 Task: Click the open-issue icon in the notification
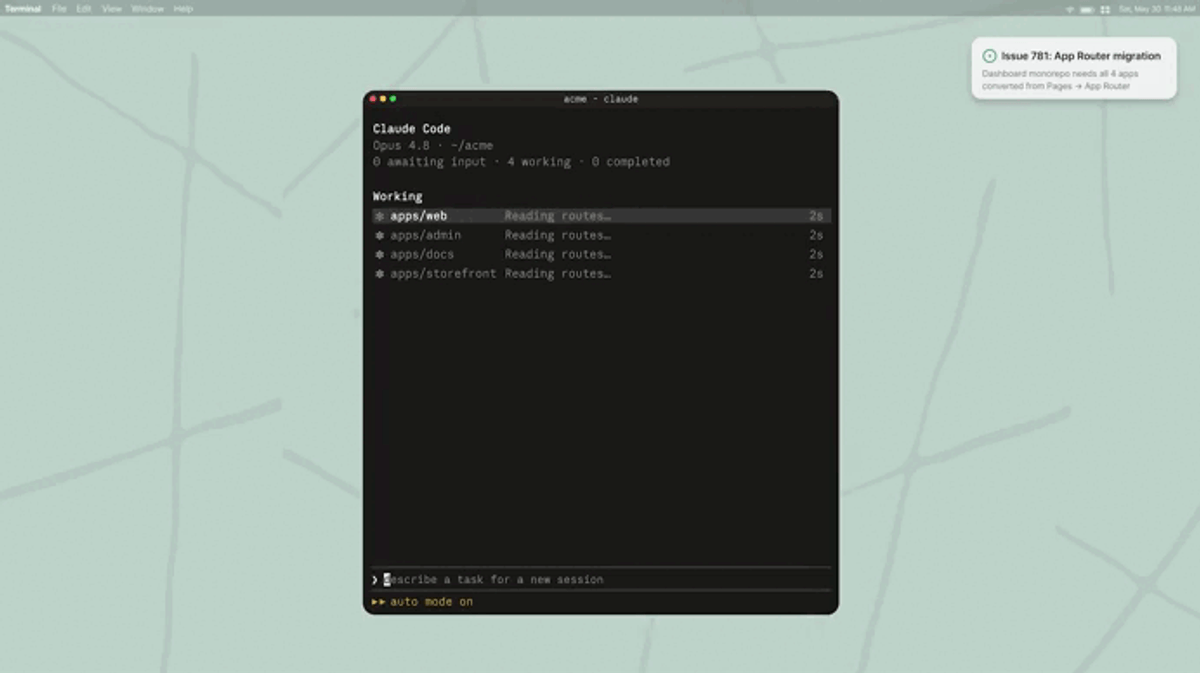point(989,56)
